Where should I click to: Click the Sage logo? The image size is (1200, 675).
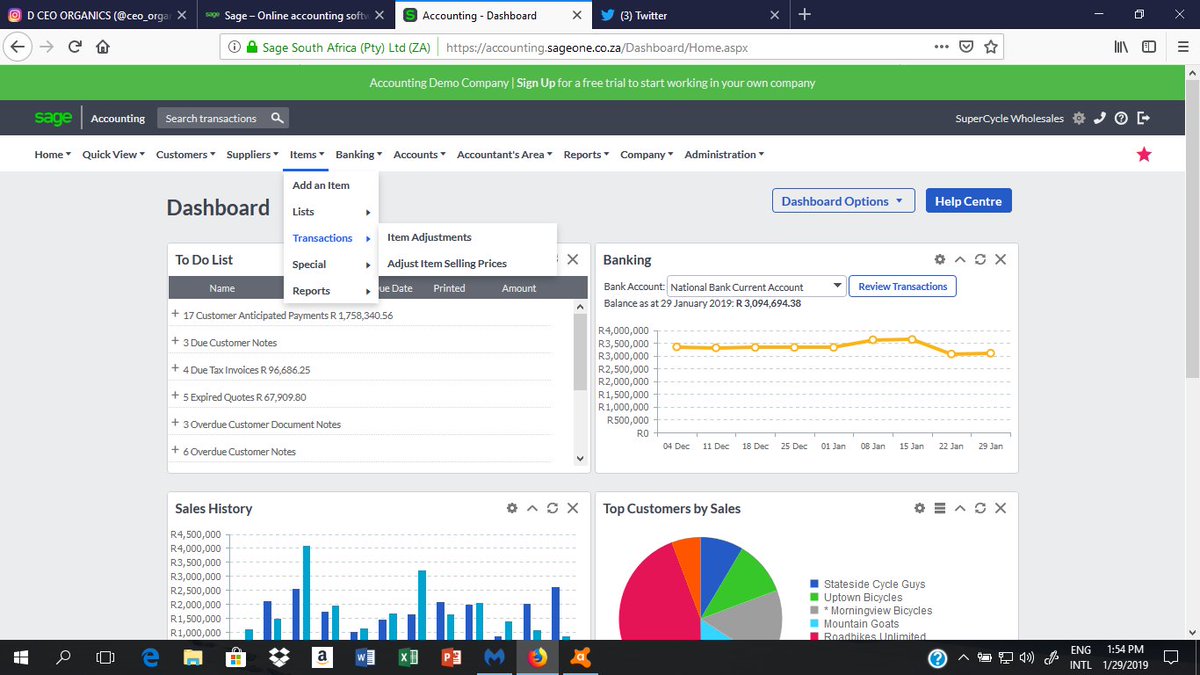tap(53, 118)
